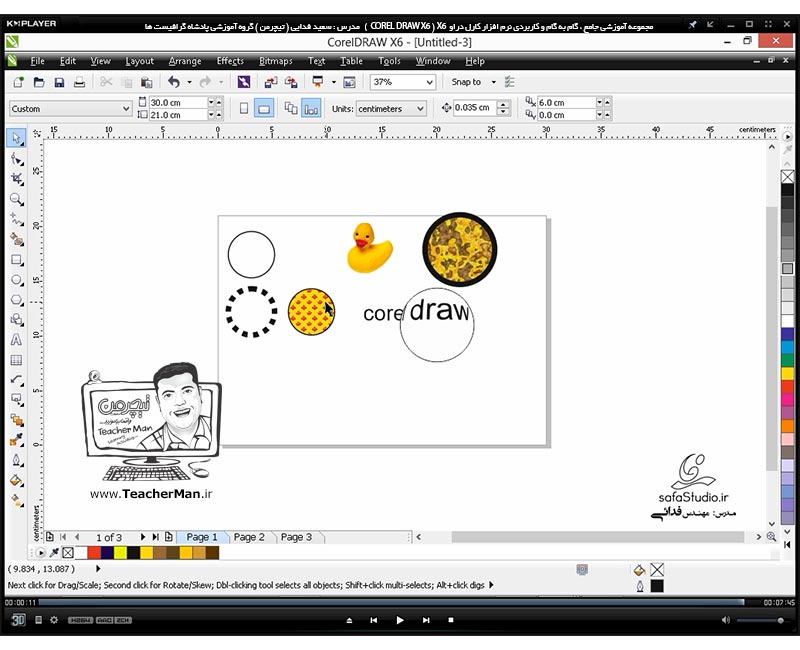Click the Paste icon

[147, 82]
